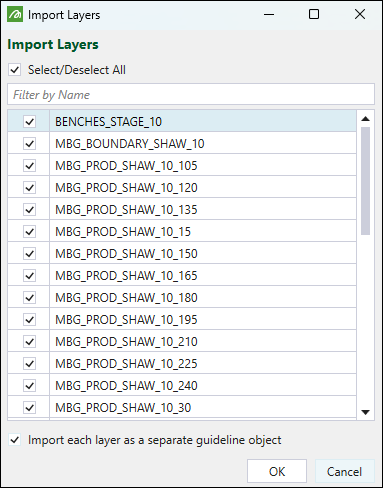Uncheck BENCHES_STAGE_10 layer checkbox

[x=30, y=121]
